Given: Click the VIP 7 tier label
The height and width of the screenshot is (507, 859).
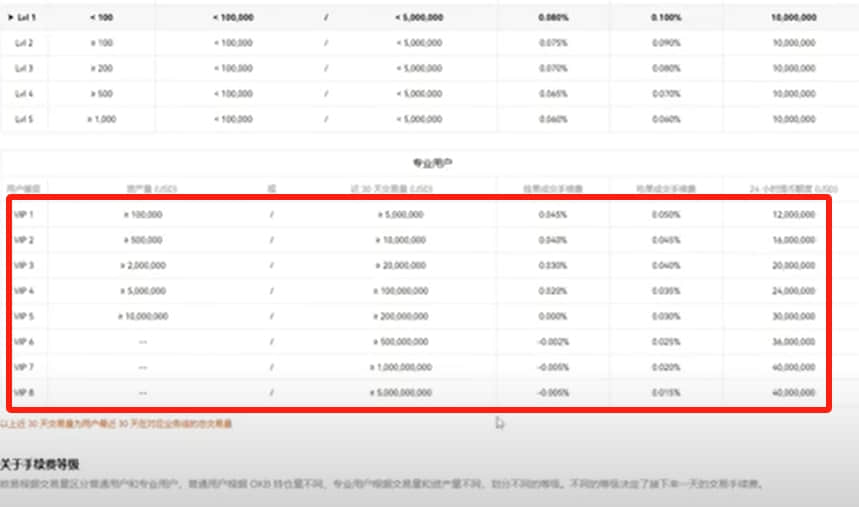Looking at the screenshot, I should pyautogui.click(x=24, y=367).
